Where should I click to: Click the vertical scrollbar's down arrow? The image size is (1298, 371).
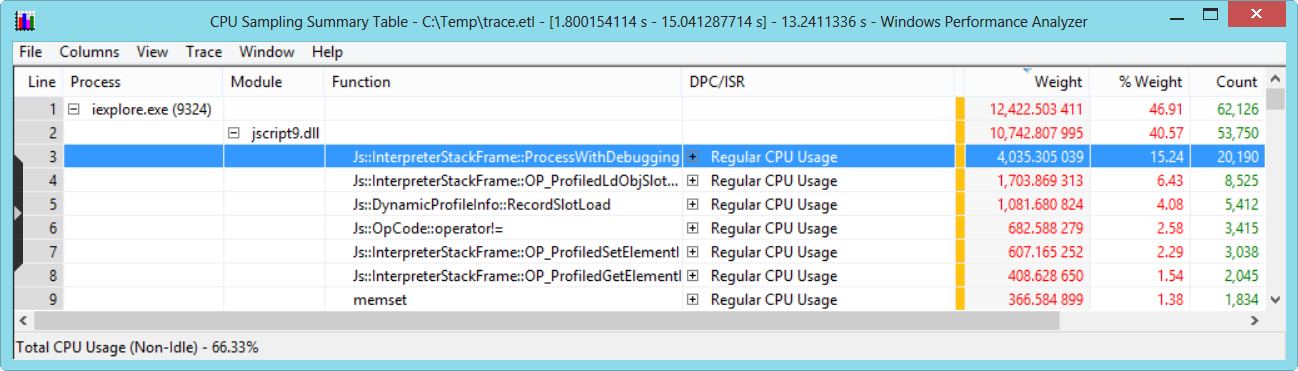coord(1275,299)
